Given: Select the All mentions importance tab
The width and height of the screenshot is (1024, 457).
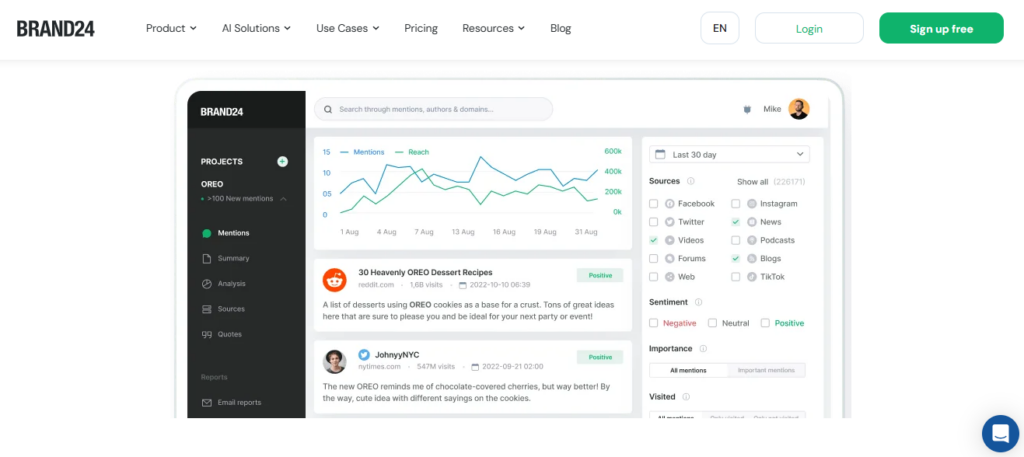Looking at the screenshot, I should pos(688,370).
